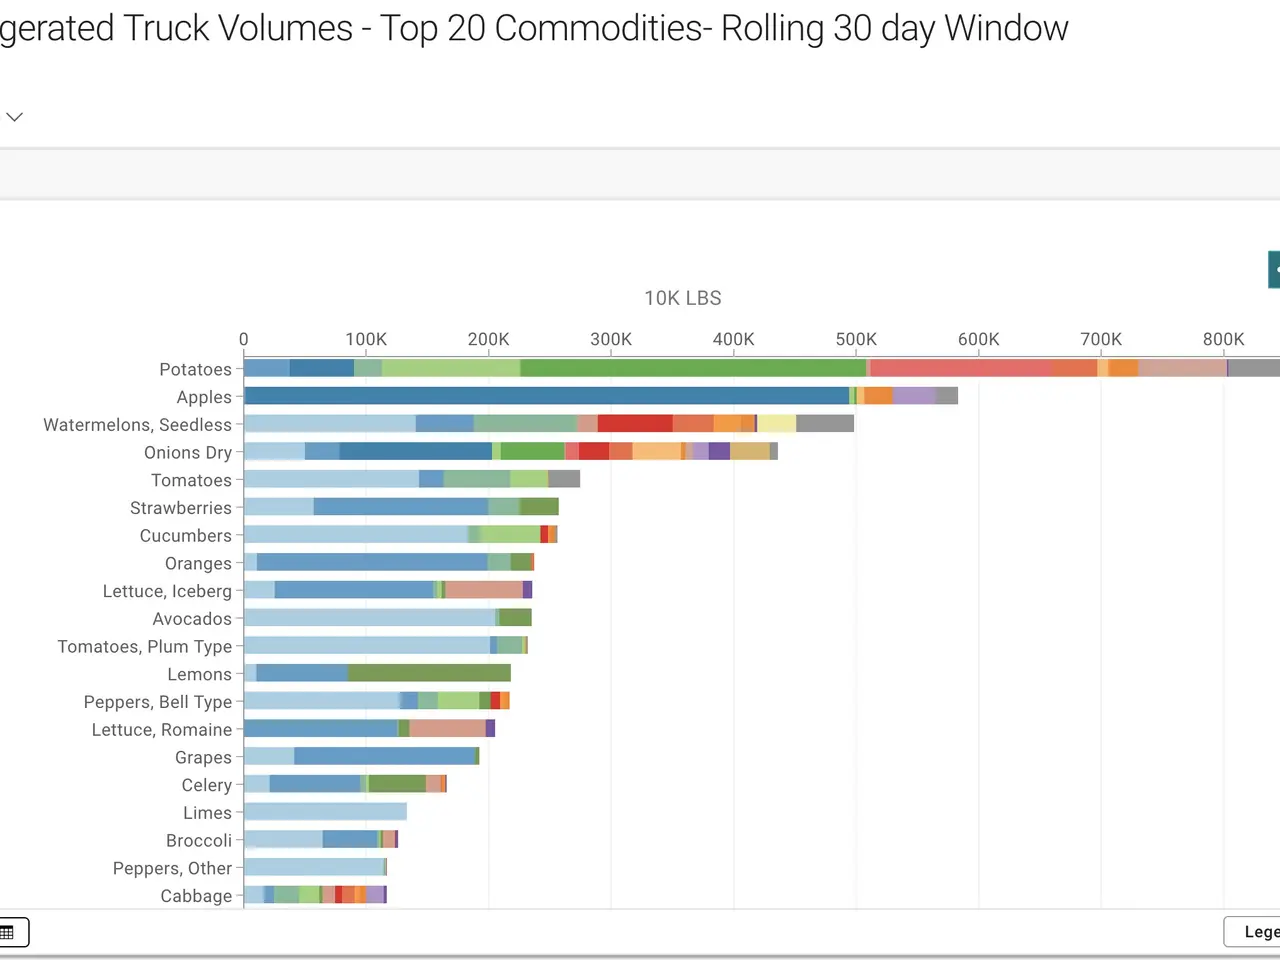Select the medium blue Grapes bar segment
This screenshot has height=960, width=1280.
[x=384, y=756]
